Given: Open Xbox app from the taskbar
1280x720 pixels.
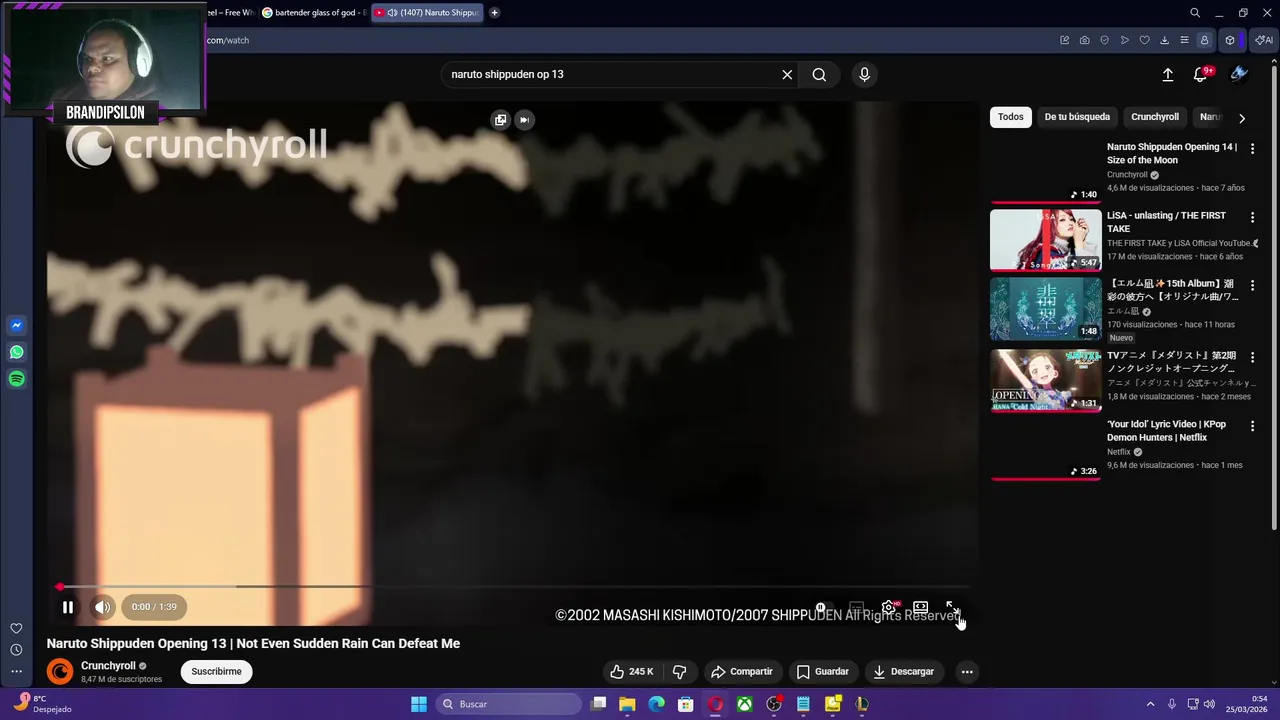Looking at the screenshot, I should point(745,704).
